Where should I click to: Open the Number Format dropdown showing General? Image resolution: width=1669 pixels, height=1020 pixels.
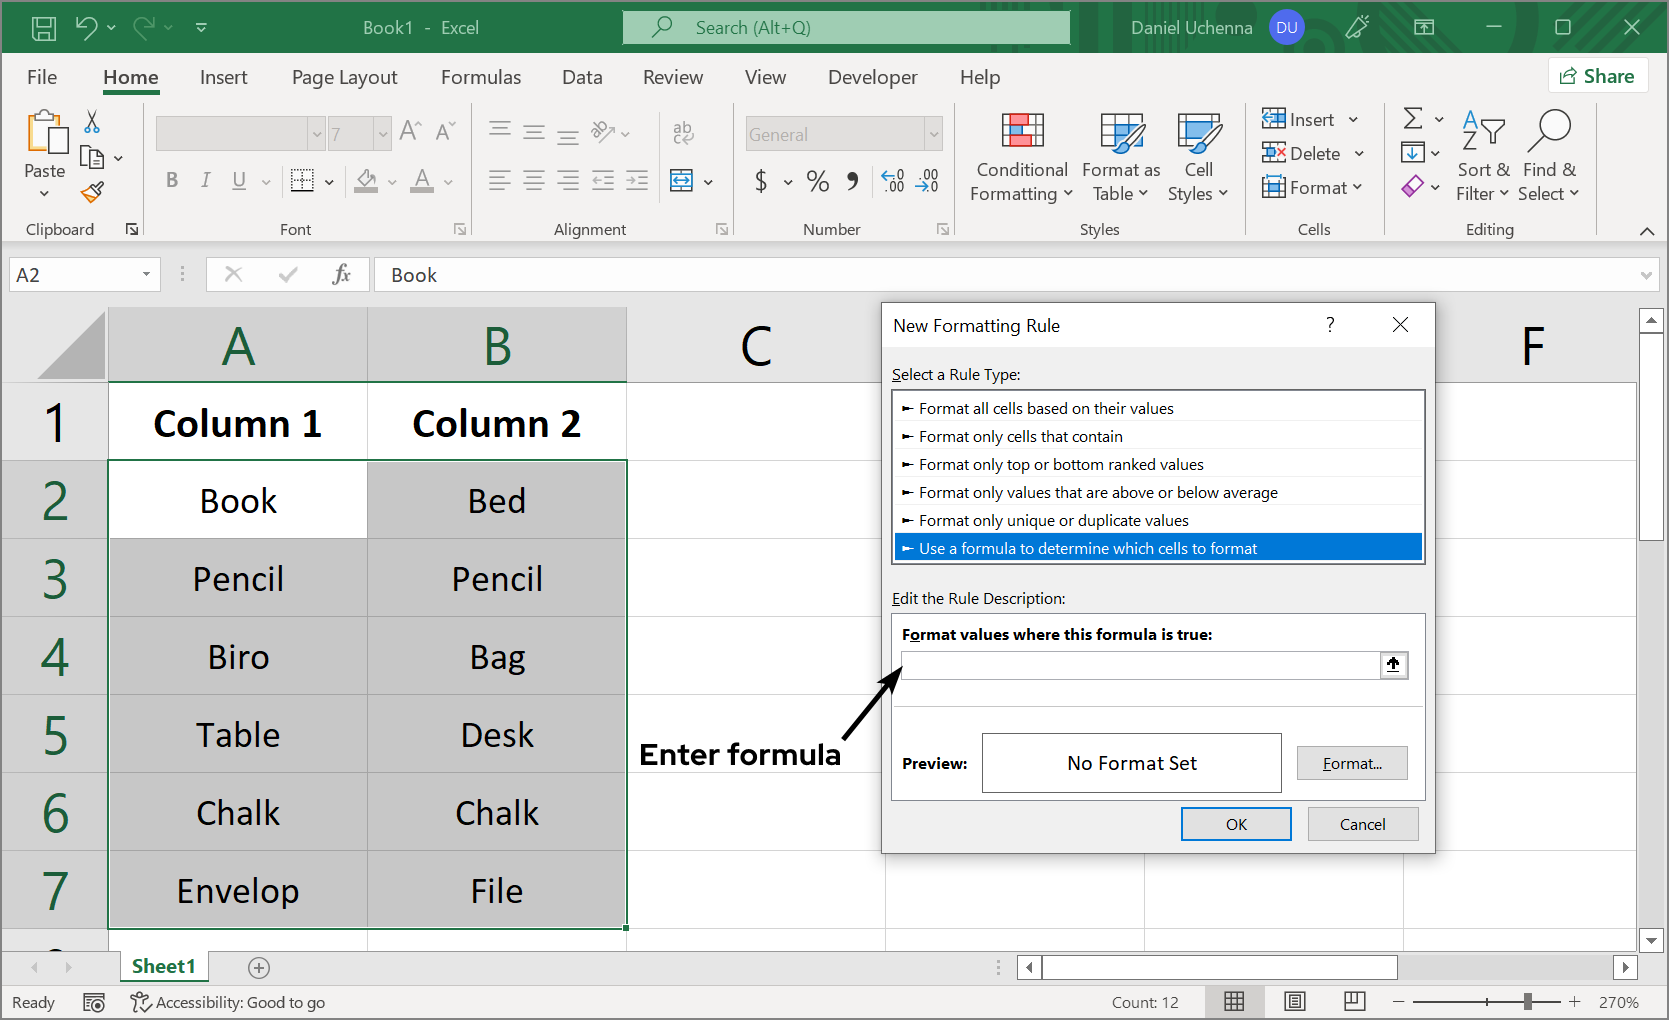[x=934, y=134]
